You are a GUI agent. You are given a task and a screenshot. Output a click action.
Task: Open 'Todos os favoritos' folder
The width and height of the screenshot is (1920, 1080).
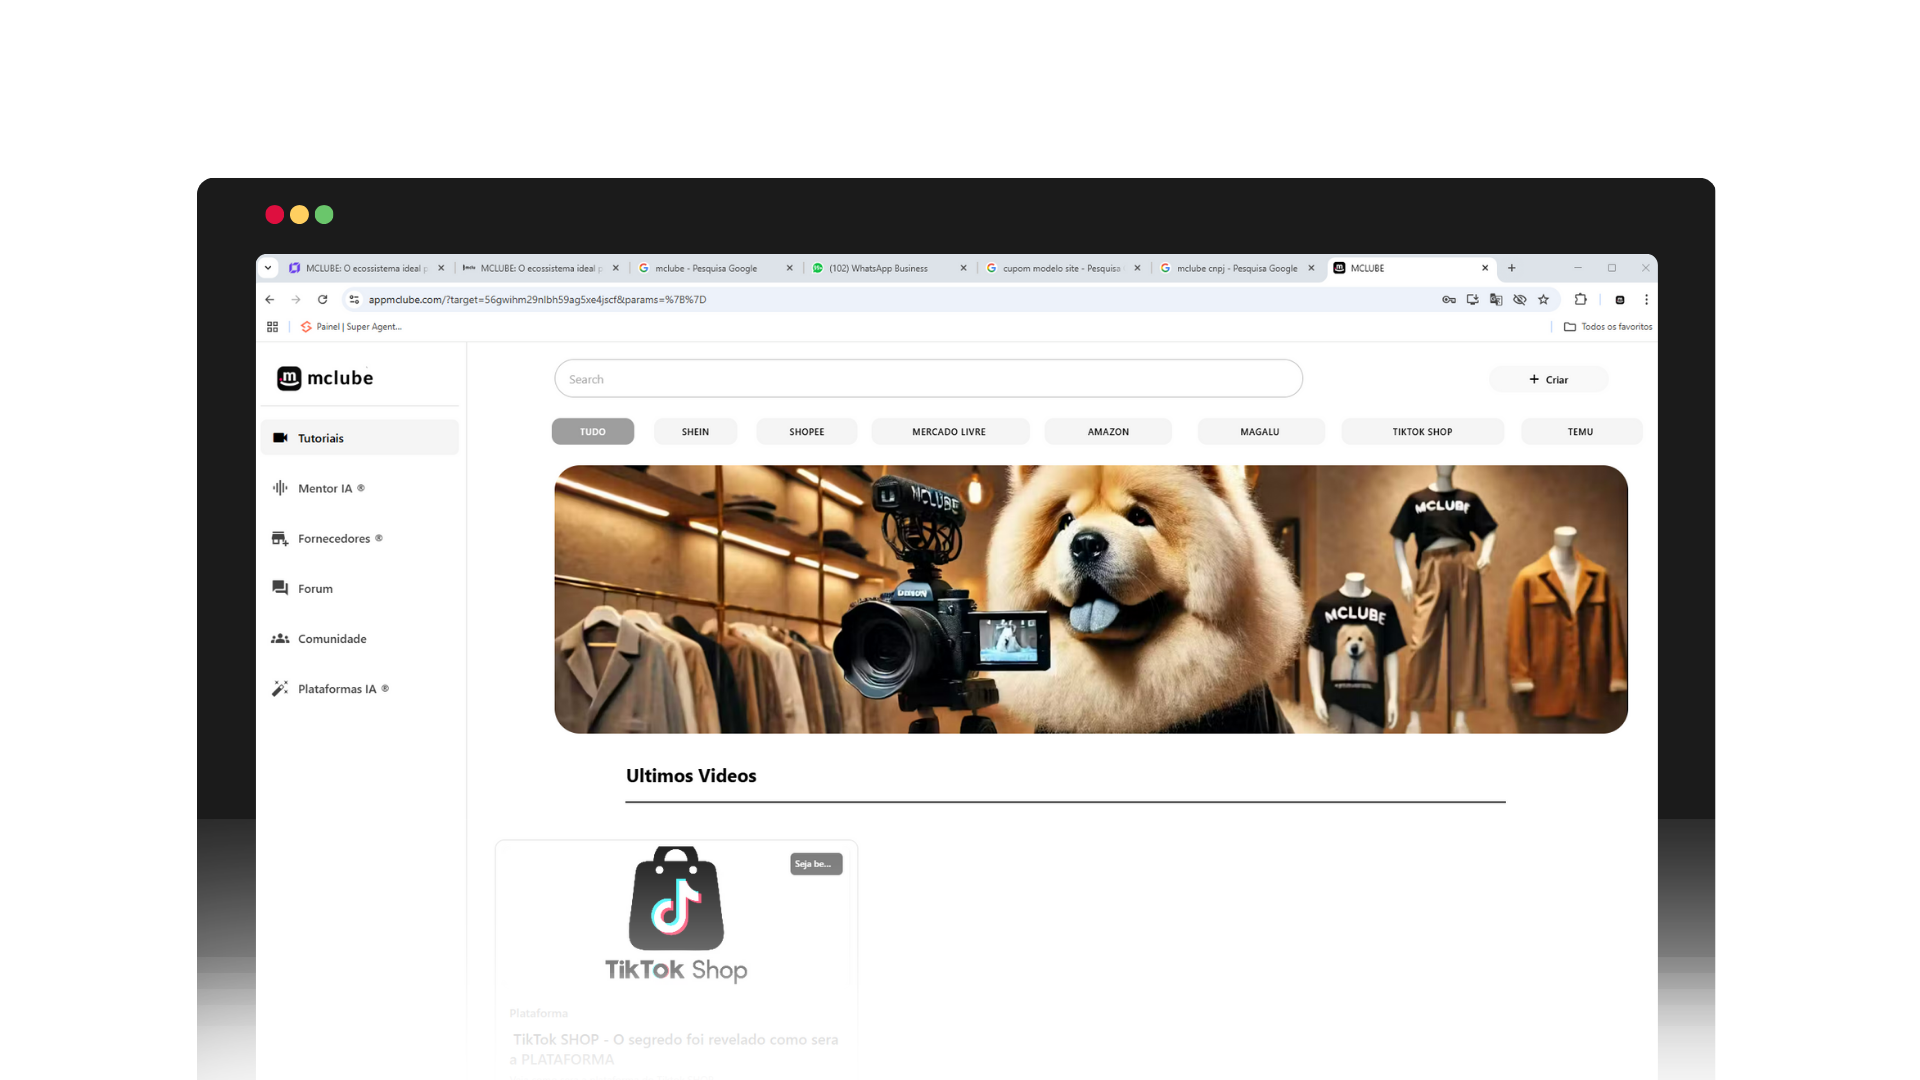click(1608, 327)
